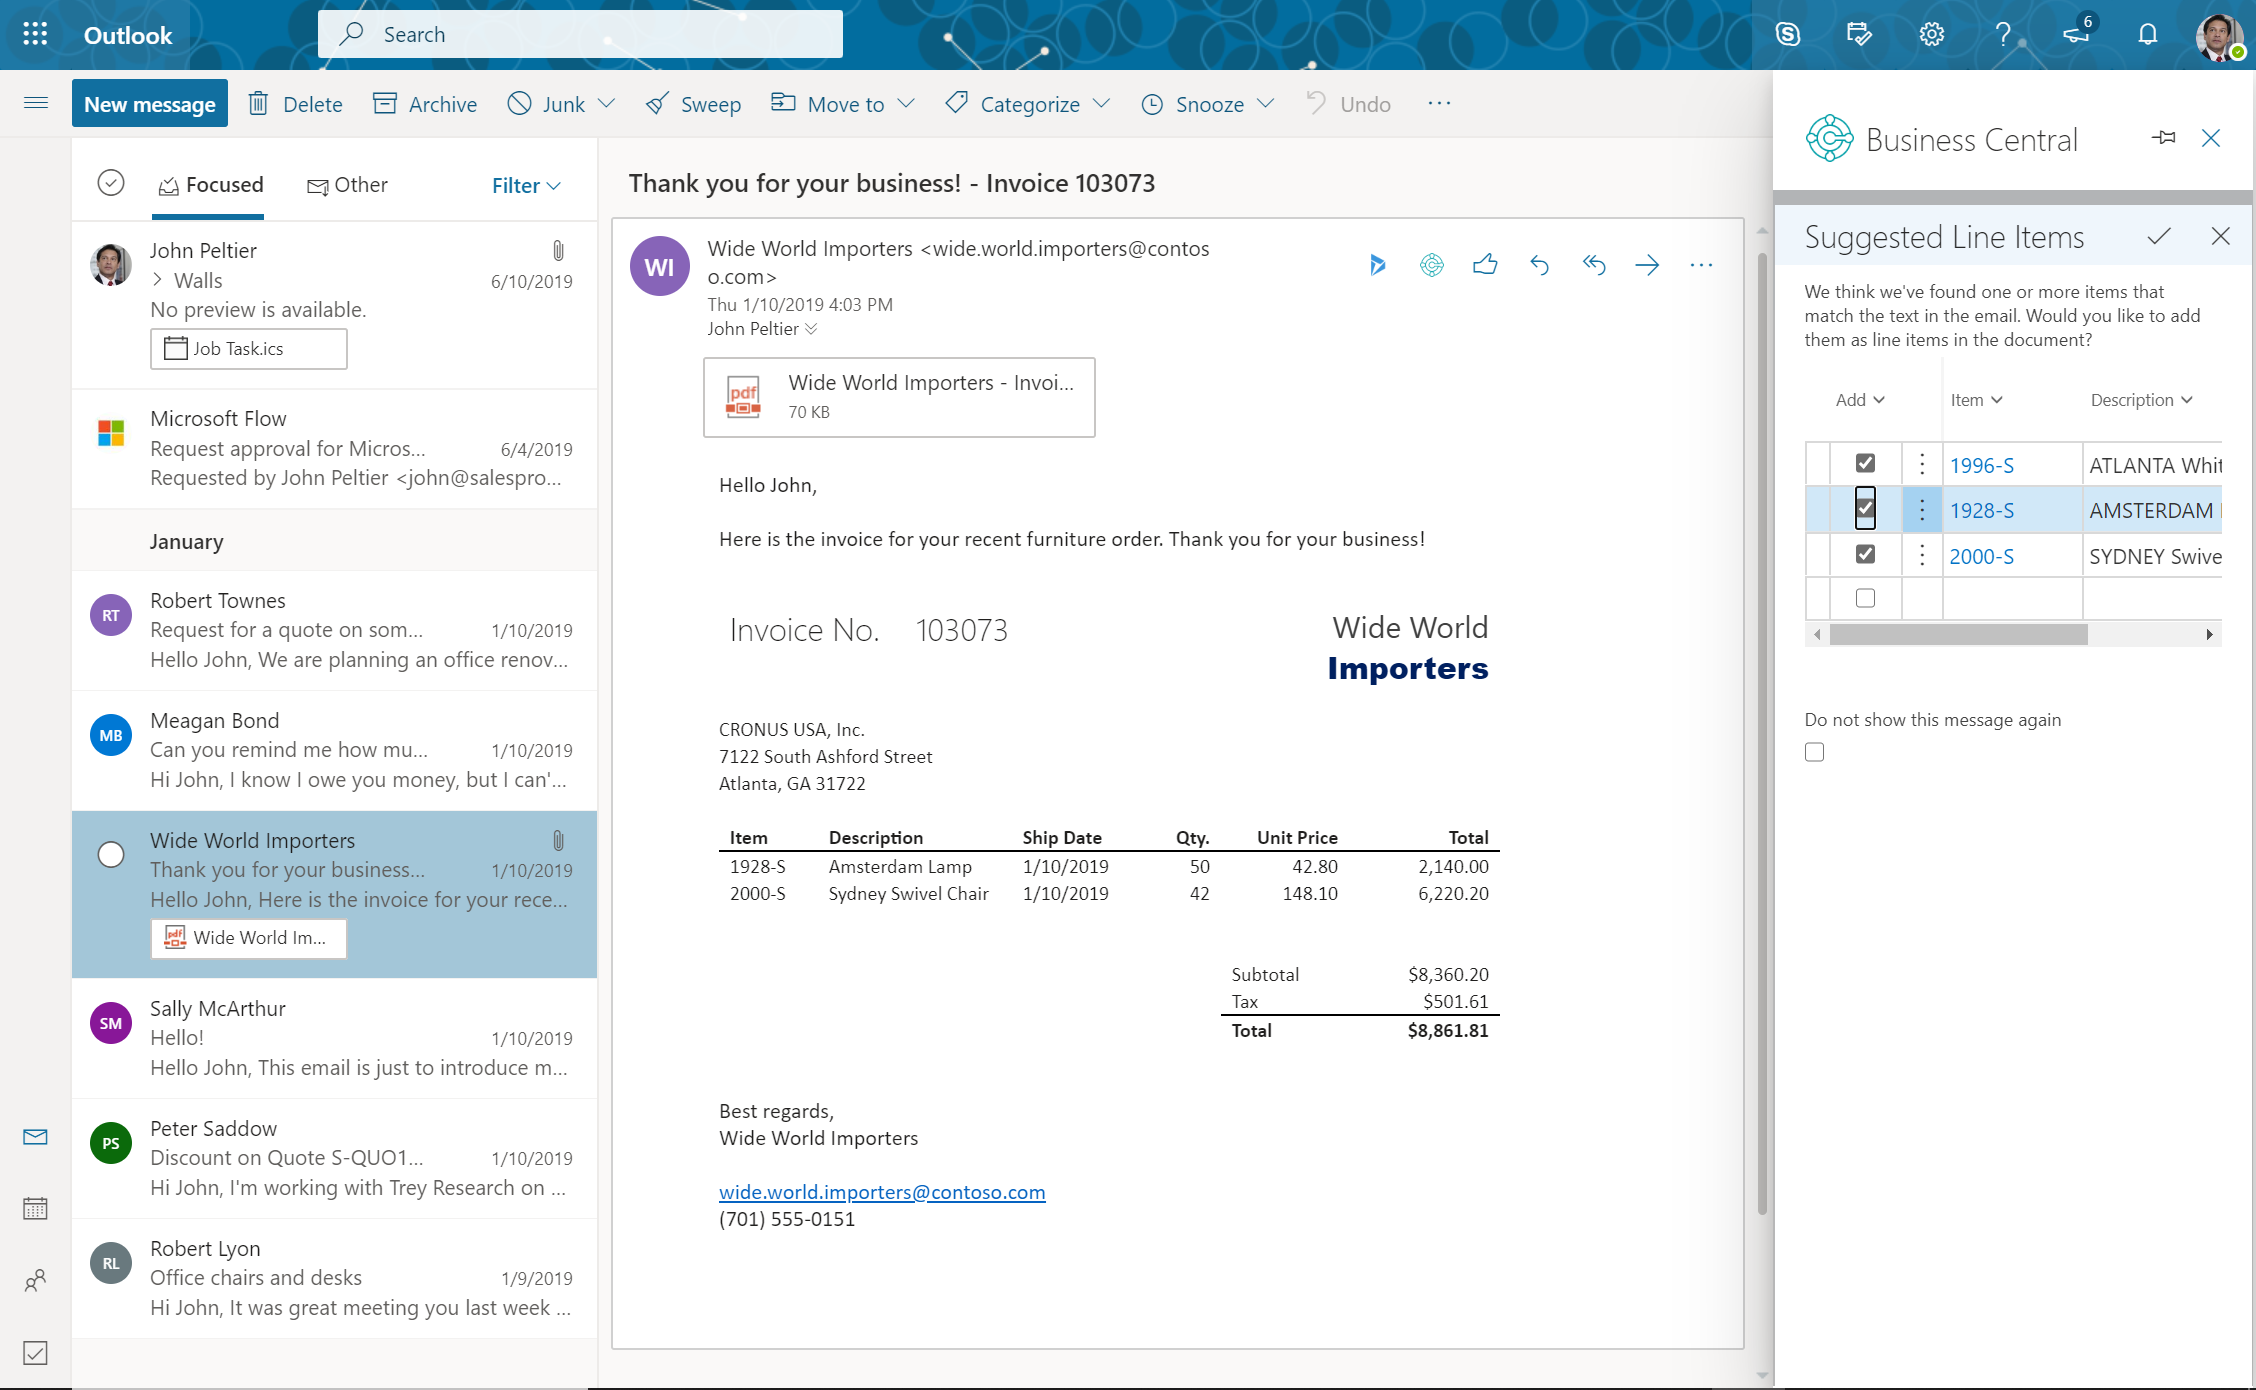This screenshot has width=2256, height=1390.
Task: Sweep the mailbox using Sweep command
Action: [693, 103]
